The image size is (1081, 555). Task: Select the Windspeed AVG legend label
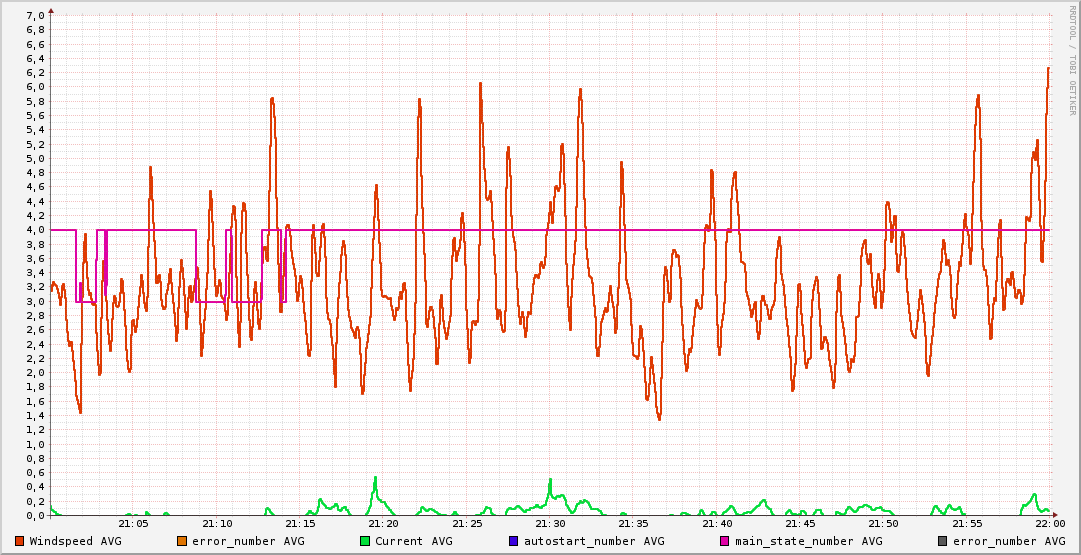tap(76, 541)
